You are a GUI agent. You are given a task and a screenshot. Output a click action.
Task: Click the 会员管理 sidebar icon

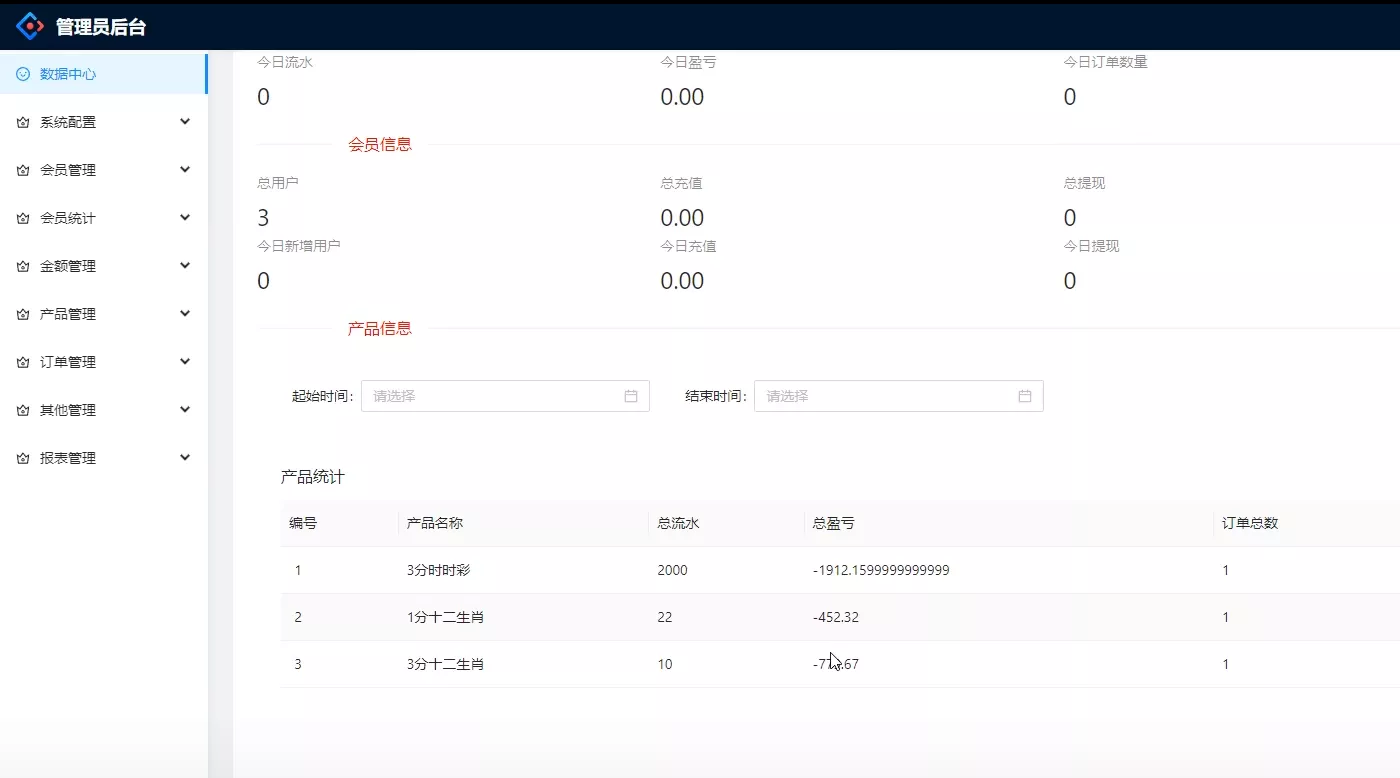click(22, 169)
